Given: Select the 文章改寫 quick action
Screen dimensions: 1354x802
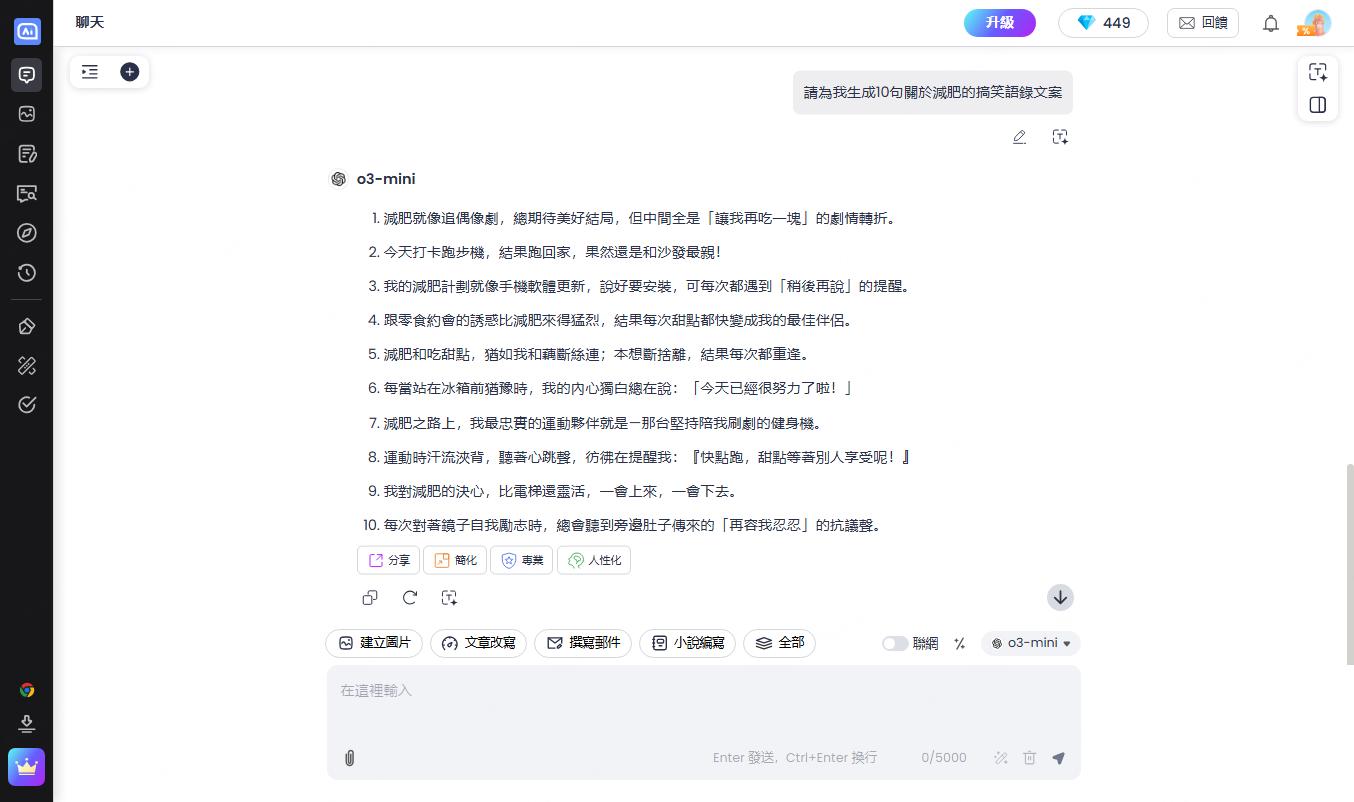Looking at the screenshot, I should pos(479,643).
